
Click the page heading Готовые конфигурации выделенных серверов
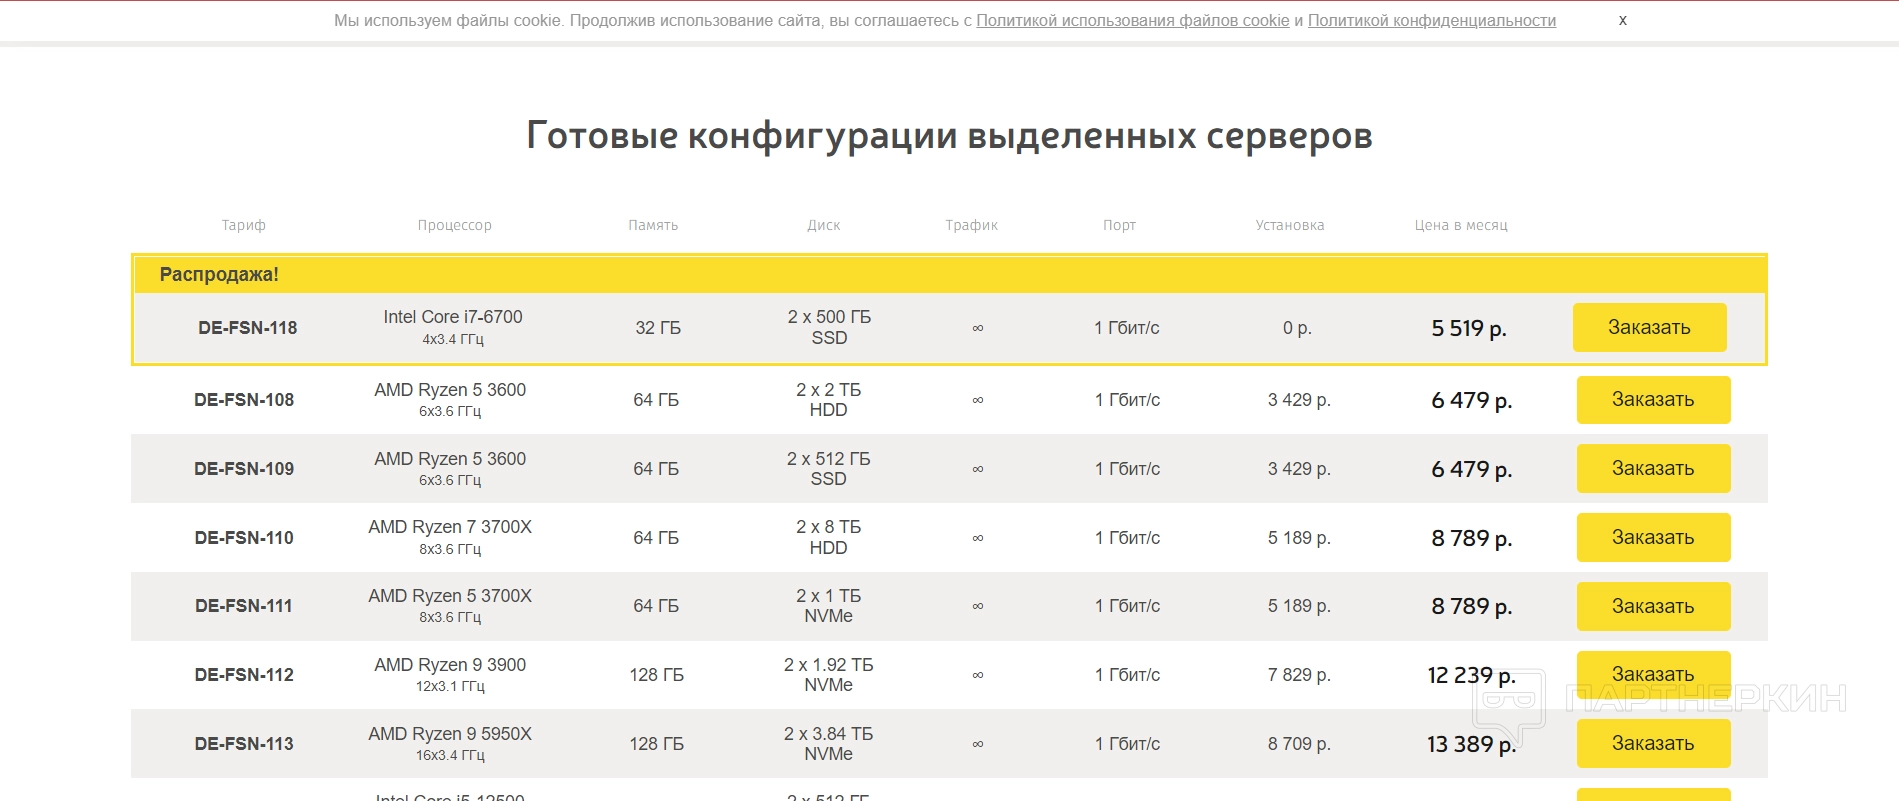pos(949,135)
